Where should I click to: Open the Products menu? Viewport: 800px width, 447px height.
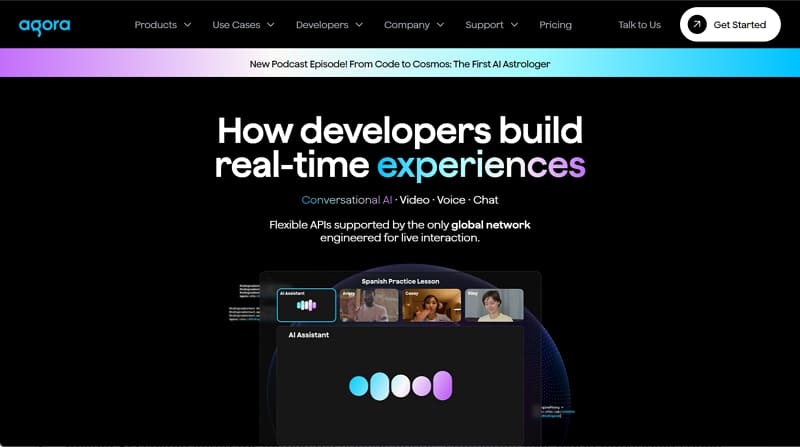click(x=156, y=24)
